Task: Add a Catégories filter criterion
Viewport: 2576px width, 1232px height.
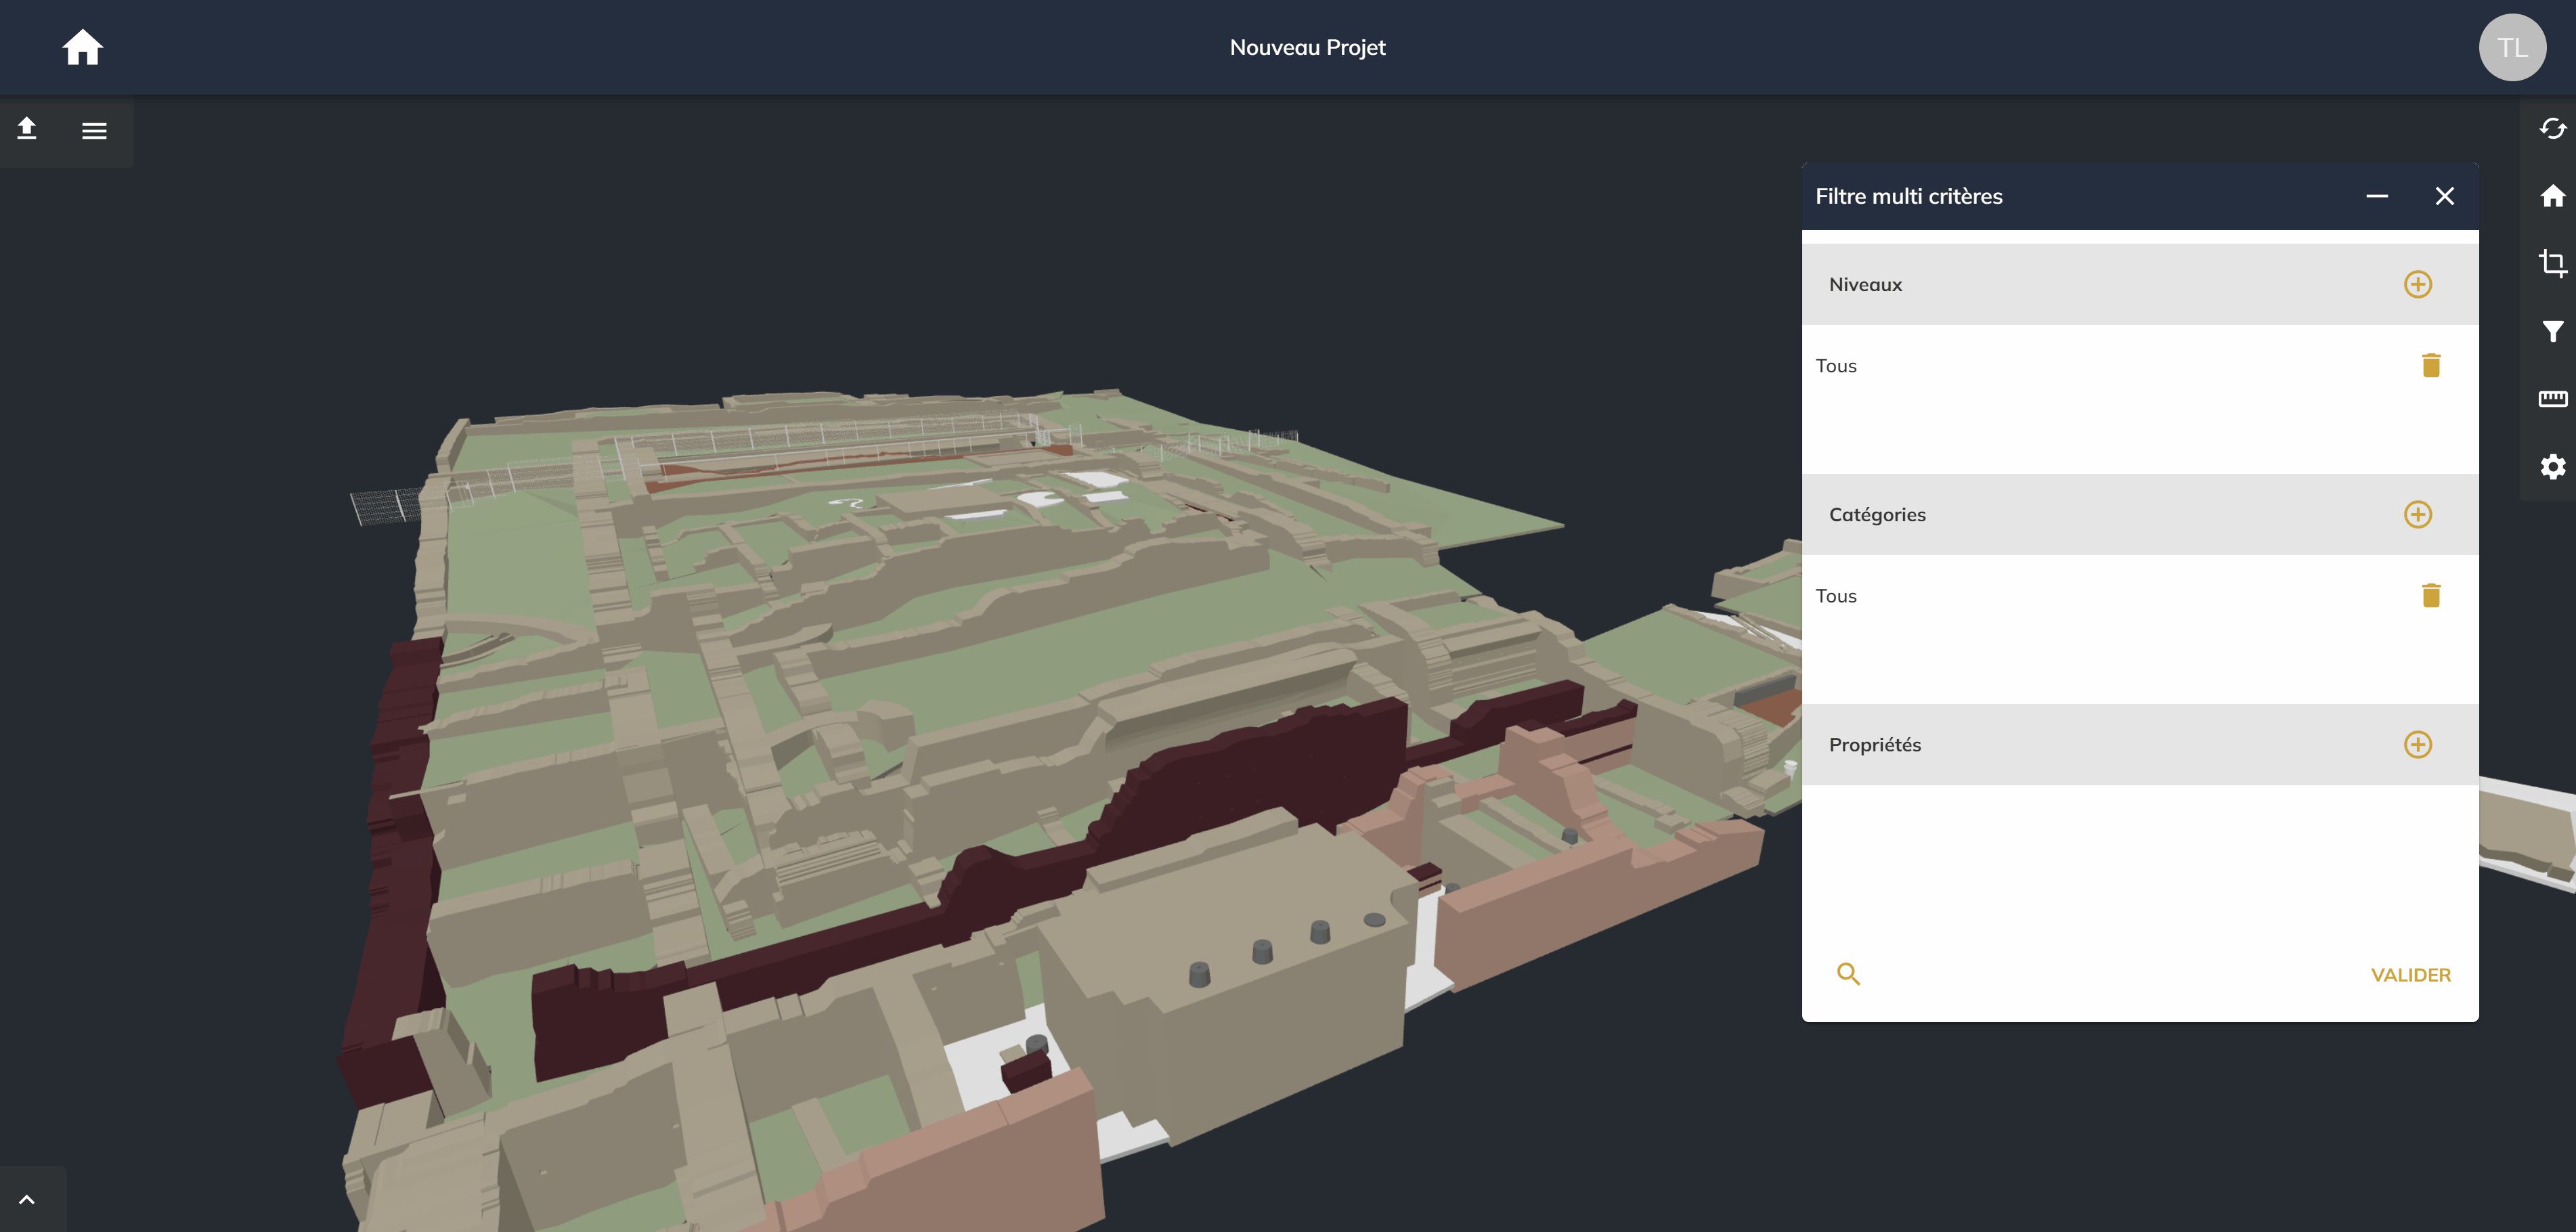Action: tap(2417, 514)
